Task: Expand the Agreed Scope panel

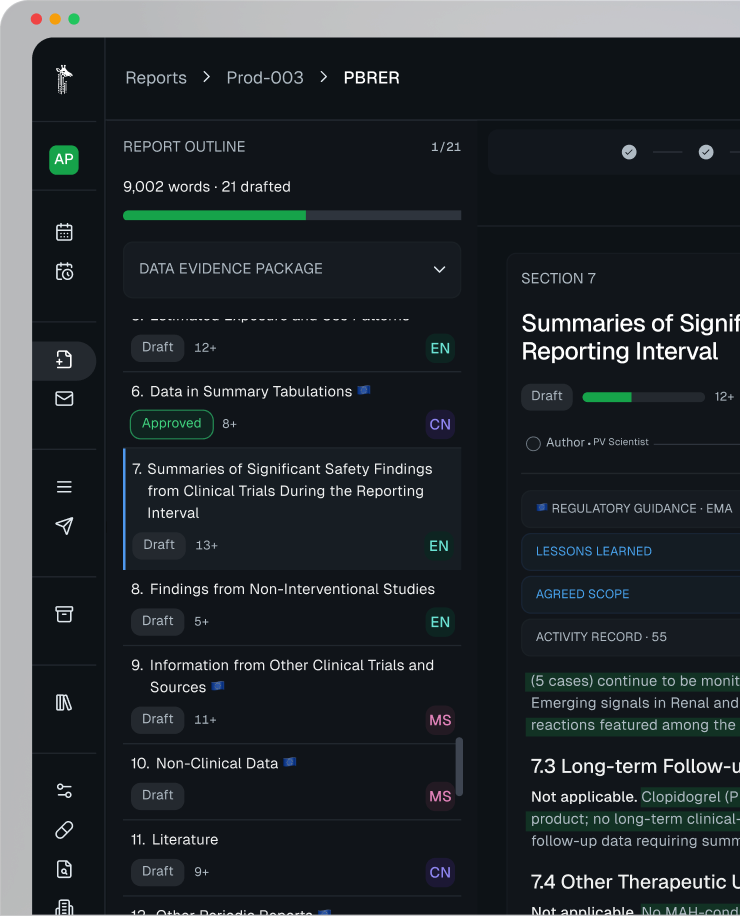Action: coord(630,594)
